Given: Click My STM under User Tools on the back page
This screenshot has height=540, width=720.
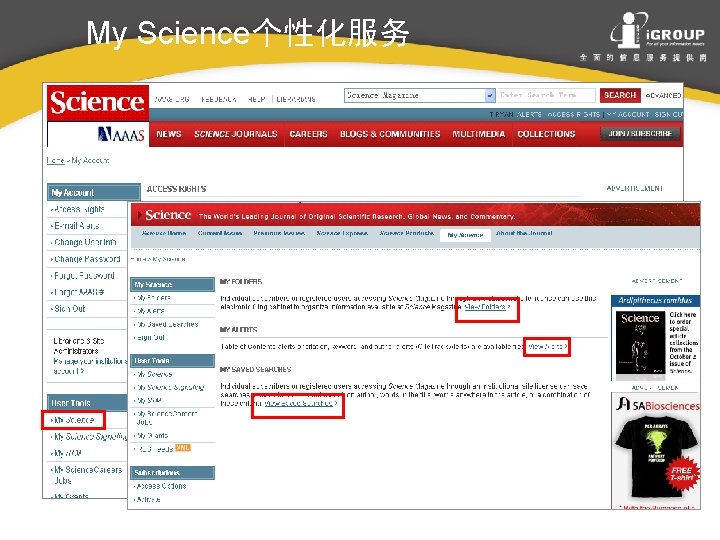Looking at the screenshot, I should pos(68,453).
